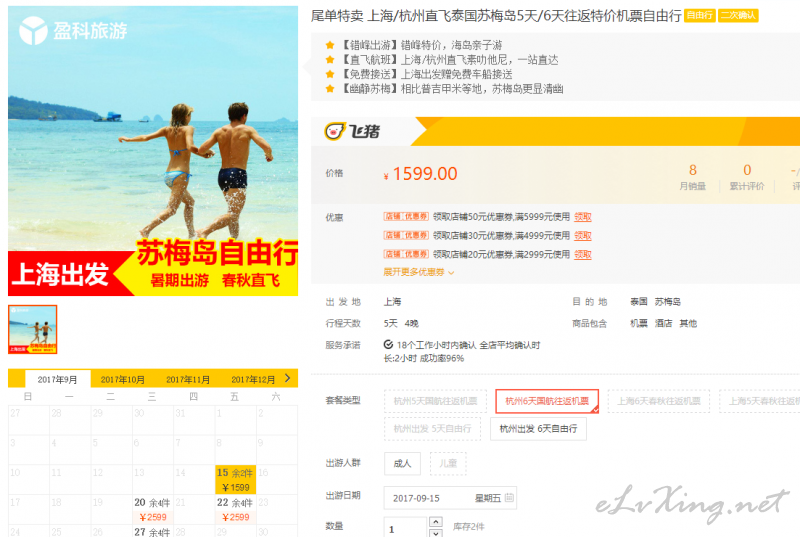800x537 pixels.
Task: Click the 盈科旅游 logo on the photo
Action: [73, 31]
